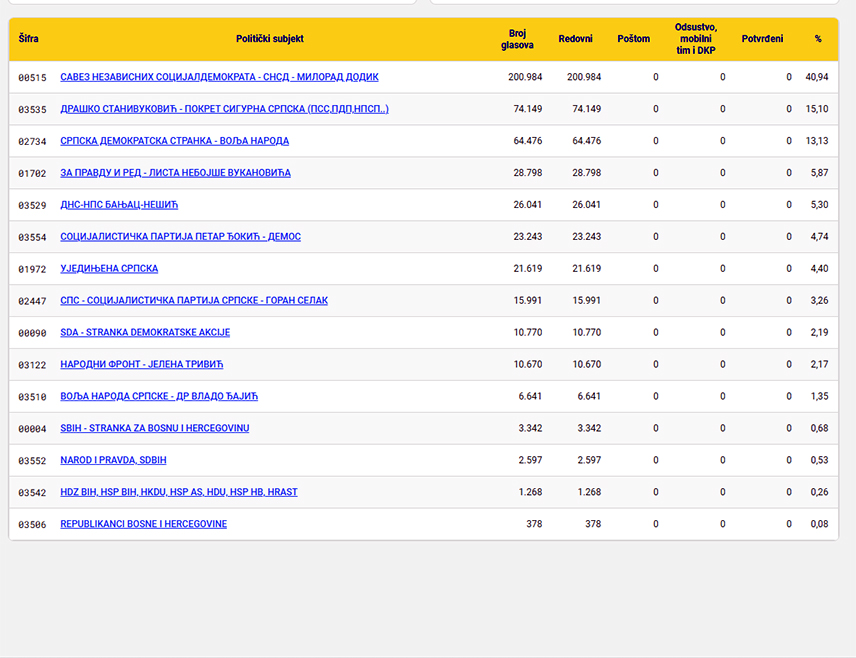Select party code 00515
The height and width of the screenshot is (658, 856).
32,78
